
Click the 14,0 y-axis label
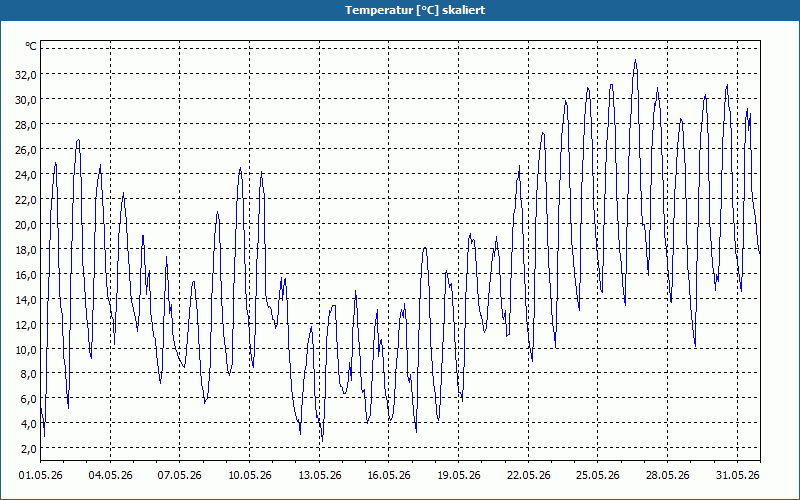[26, 299]
